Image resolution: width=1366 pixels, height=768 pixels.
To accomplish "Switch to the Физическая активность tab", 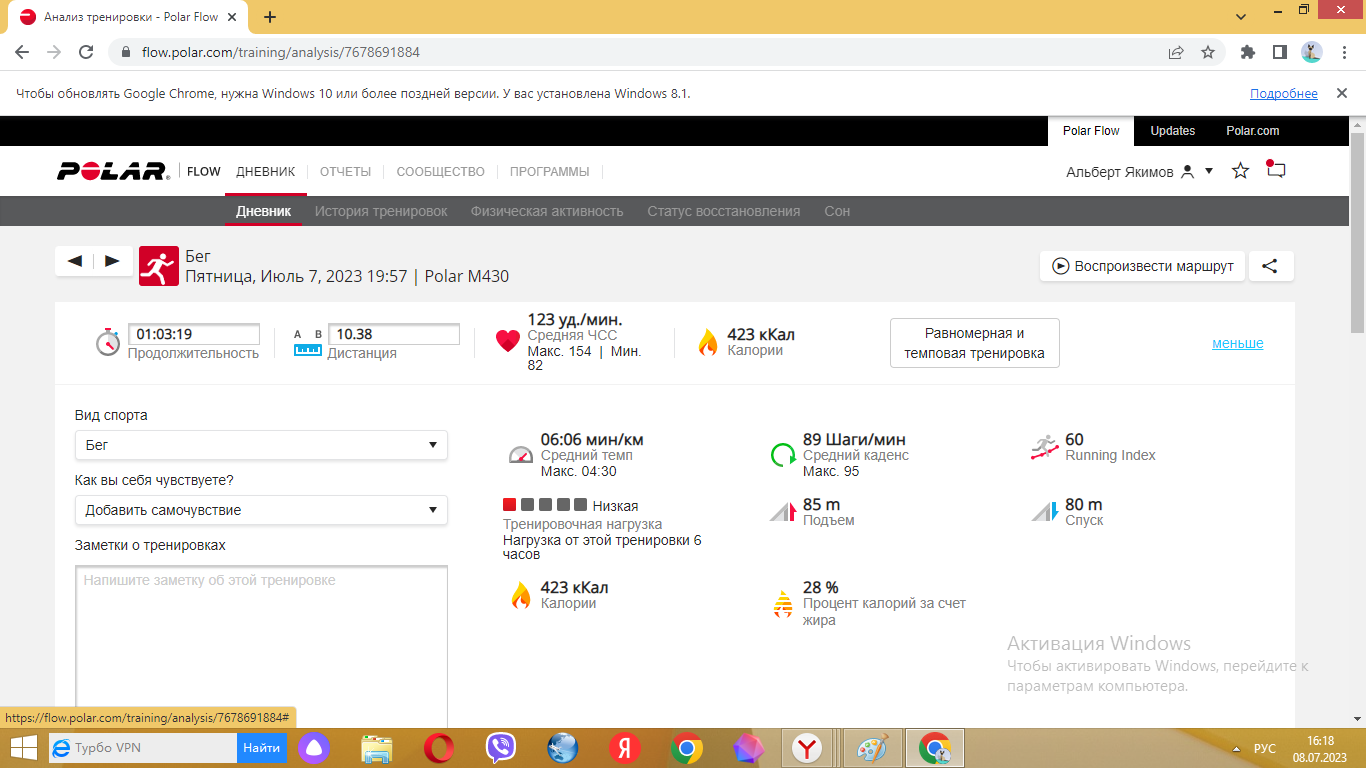I will pos(547,211).
